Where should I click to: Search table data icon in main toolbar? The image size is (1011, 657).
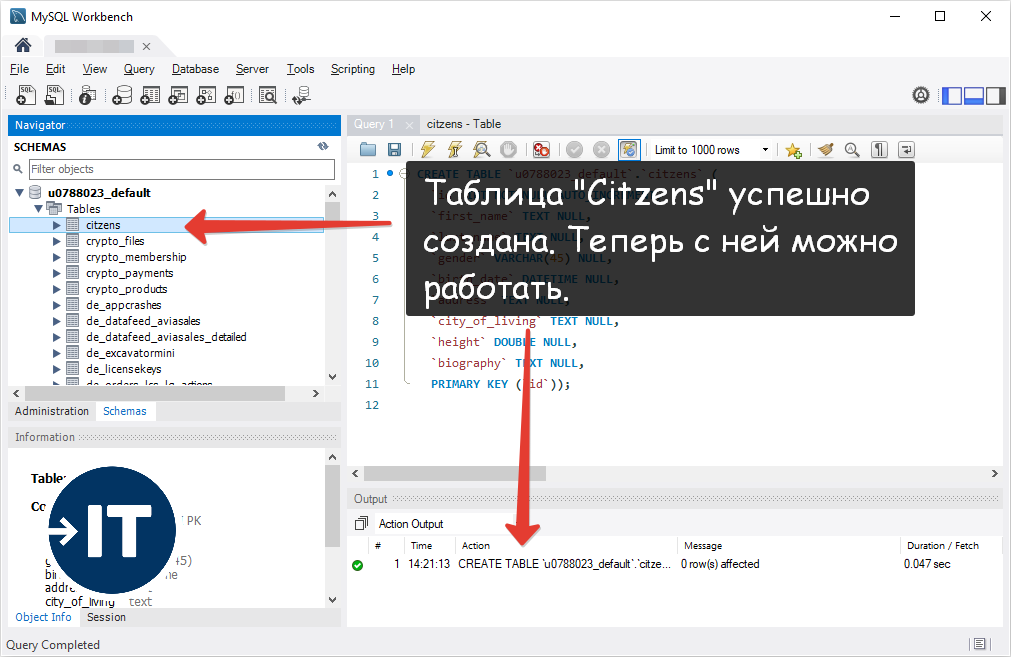pyautogui.click(x=268, y=95)
